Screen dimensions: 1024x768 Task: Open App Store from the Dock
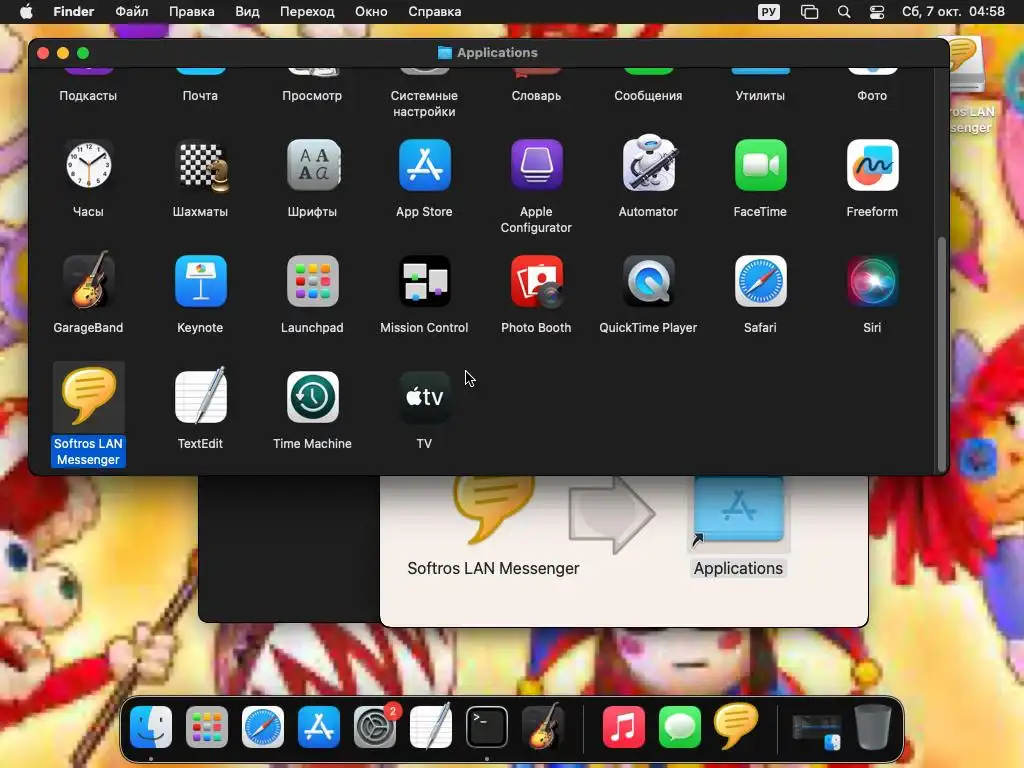[x=319, y=727]
